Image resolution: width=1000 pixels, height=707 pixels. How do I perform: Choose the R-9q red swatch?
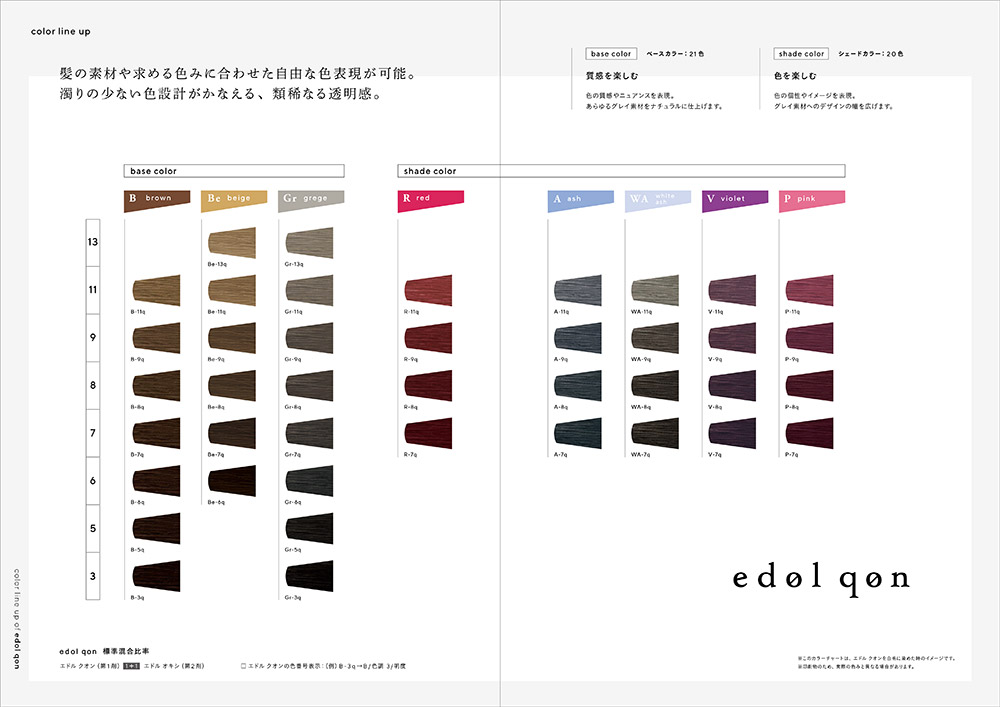(429, 339)
